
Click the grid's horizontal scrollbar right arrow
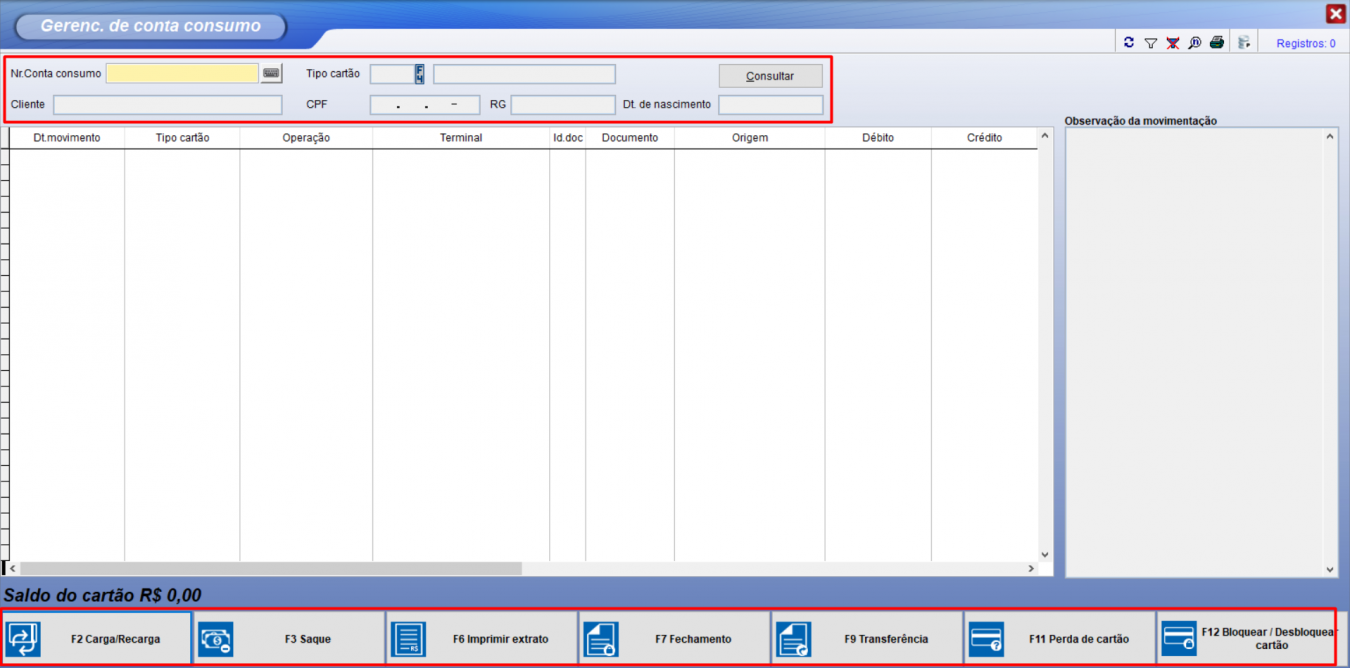1031,569
